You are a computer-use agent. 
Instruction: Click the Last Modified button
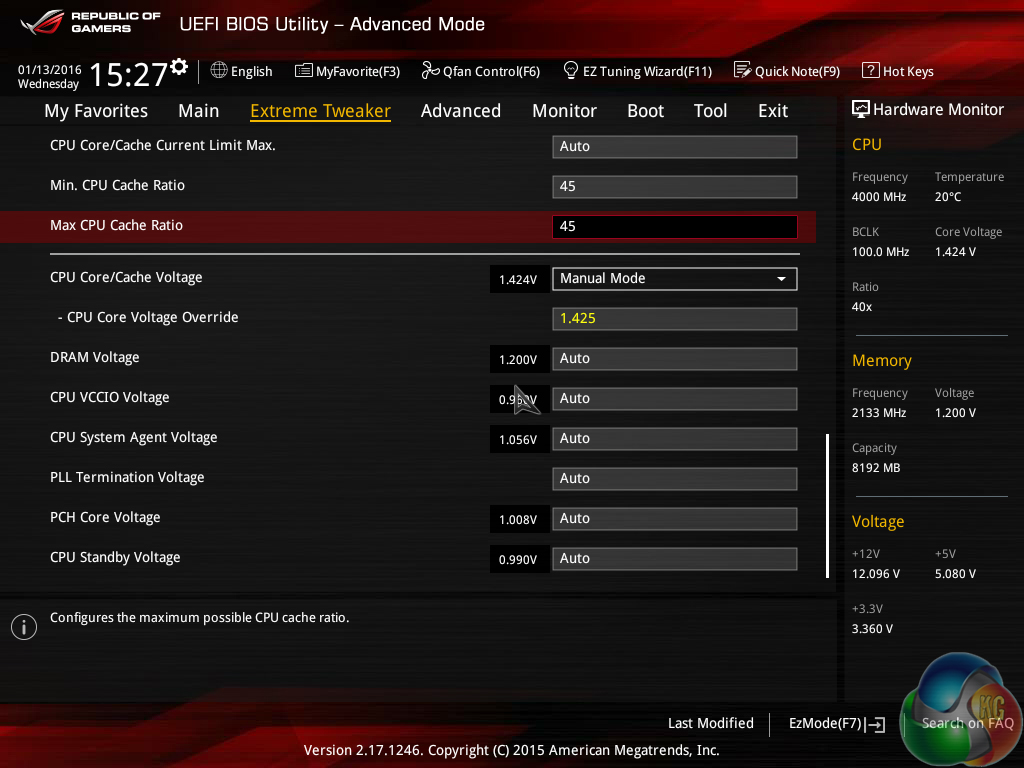click(711, 723)
